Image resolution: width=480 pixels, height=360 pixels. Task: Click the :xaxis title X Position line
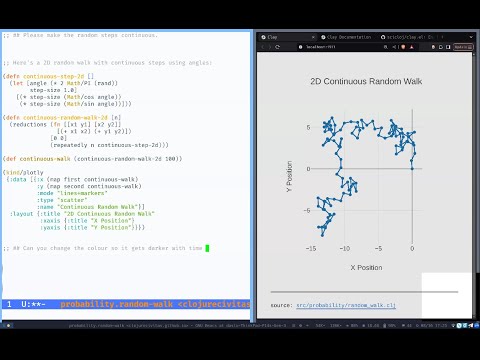[87, 221]
